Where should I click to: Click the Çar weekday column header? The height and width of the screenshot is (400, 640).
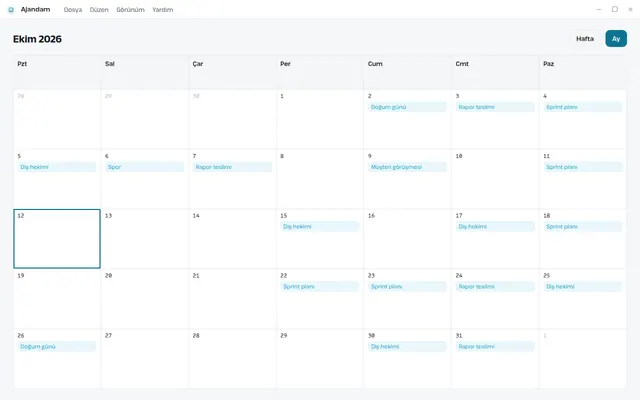[x=232, y=72]
